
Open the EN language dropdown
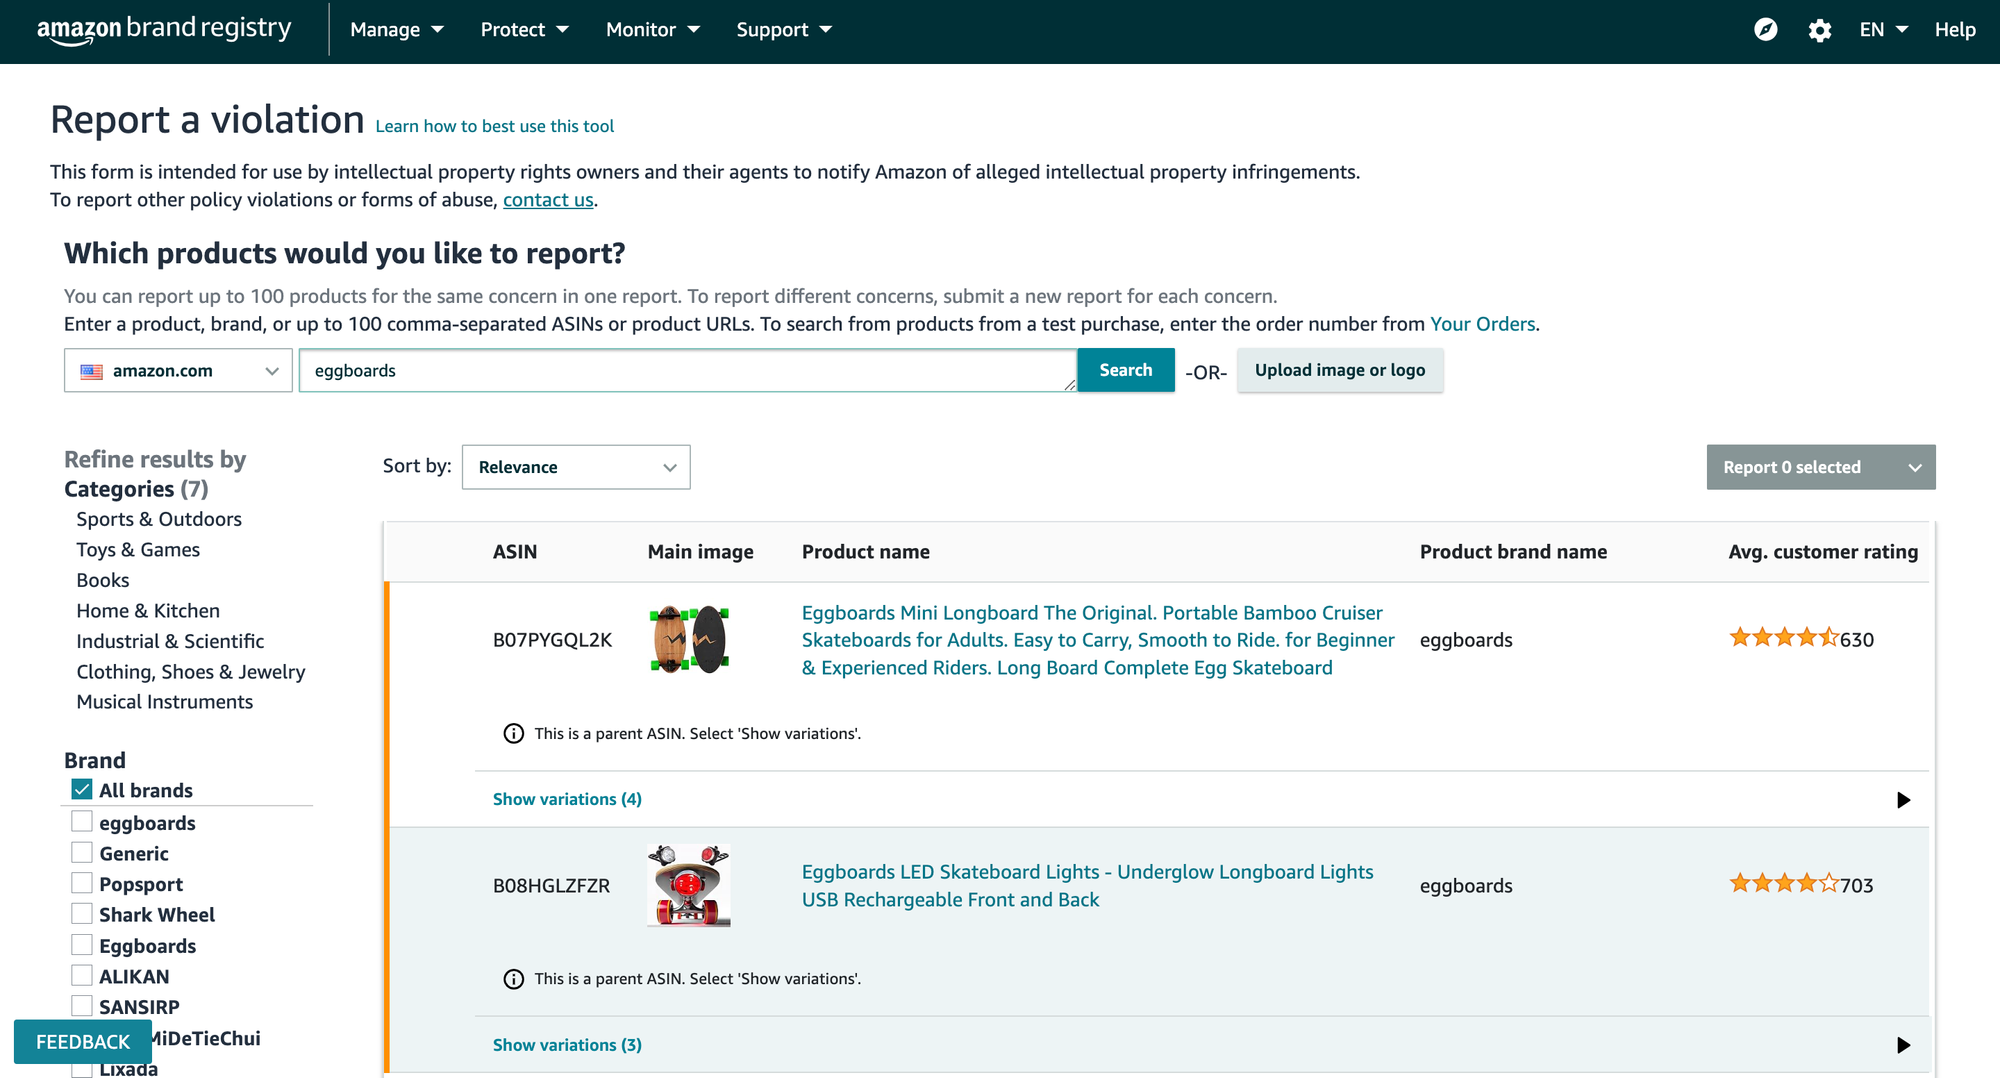pos(1883,30)
